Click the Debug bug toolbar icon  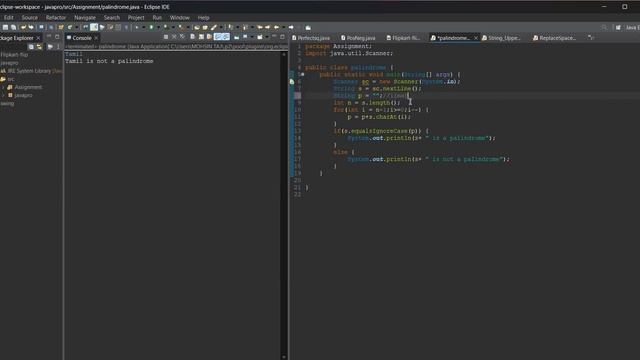coord(136,27)
